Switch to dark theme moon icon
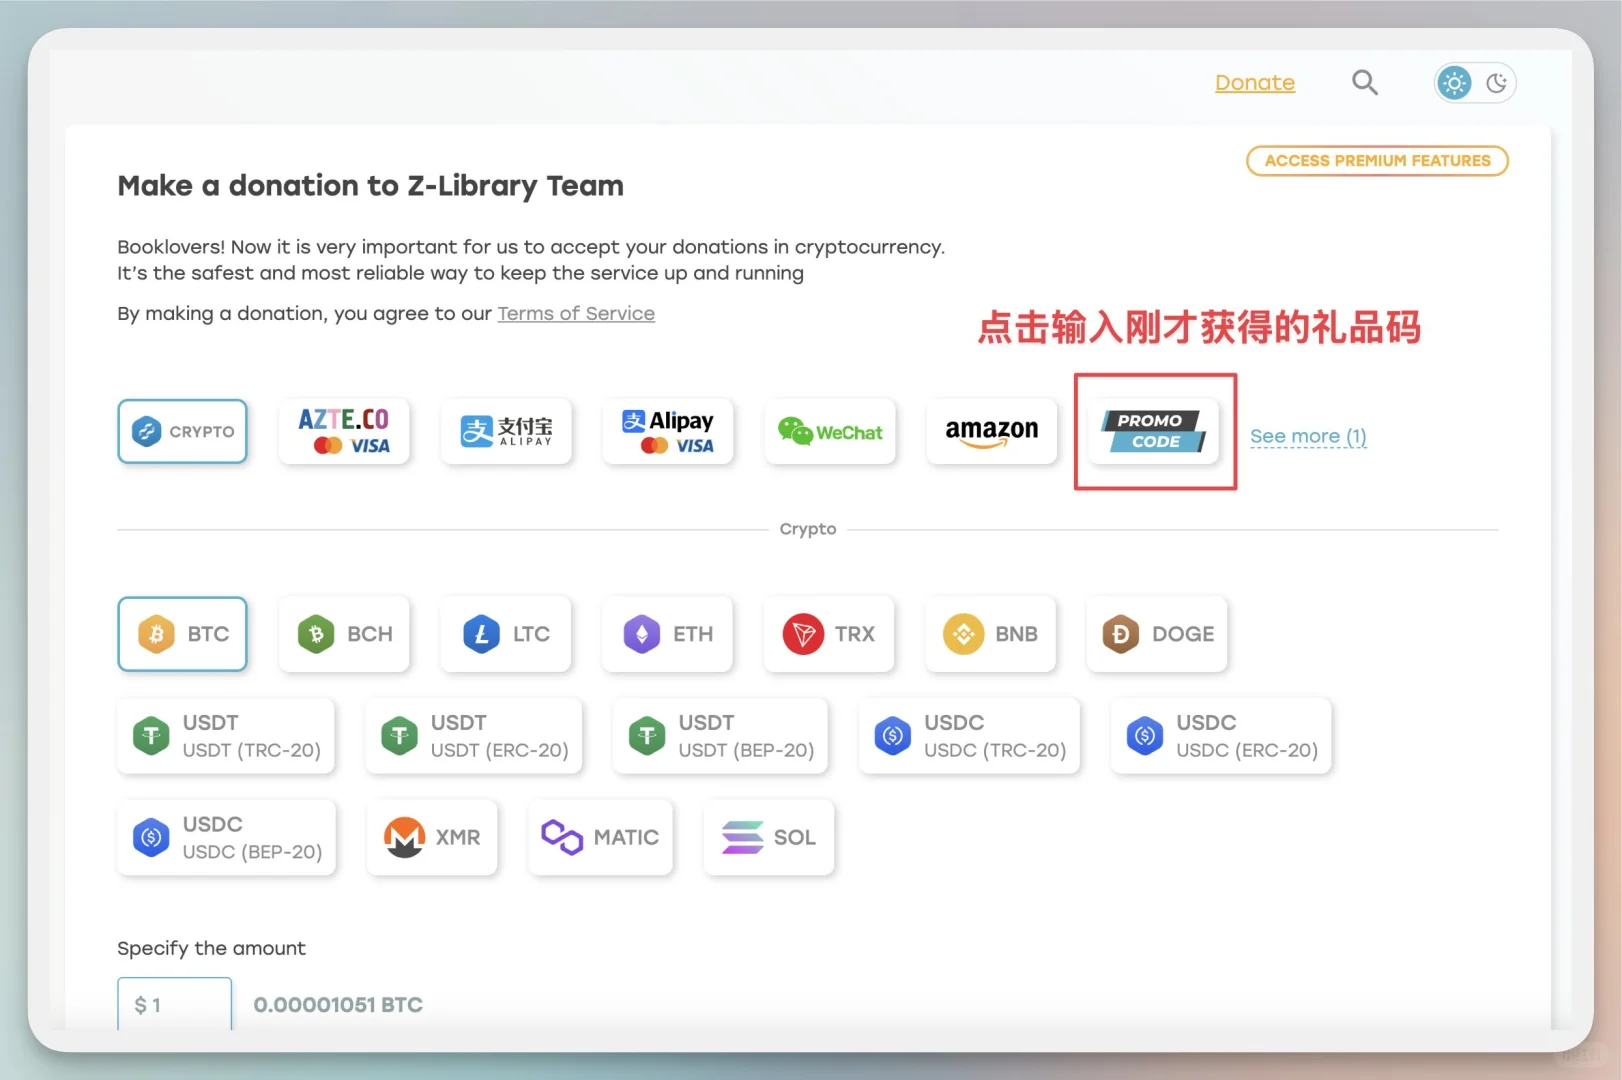Viewport: 1622px width, 1080px height. point(1496,83)
